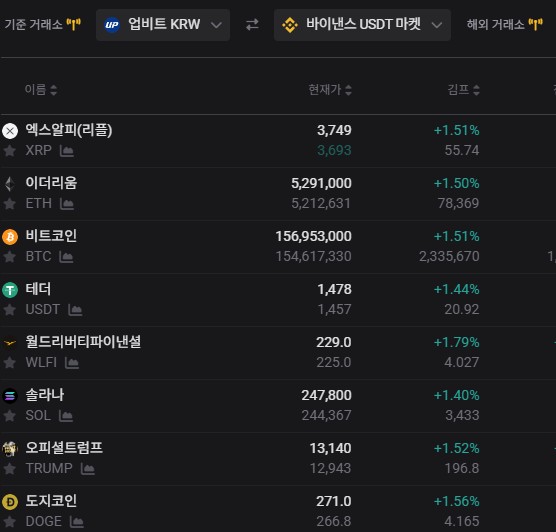Click the Tether price 1,478

(x=334, y=289)
